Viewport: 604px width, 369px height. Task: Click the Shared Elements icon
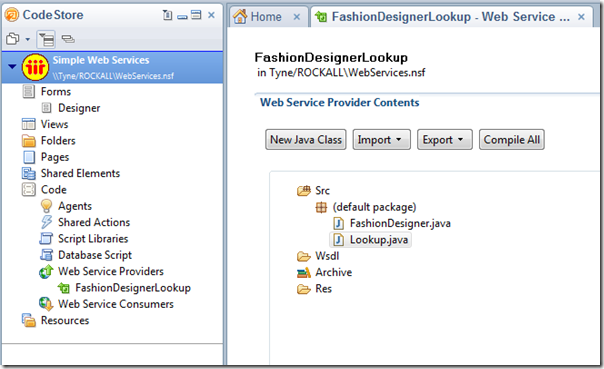(x=29, y=173)
